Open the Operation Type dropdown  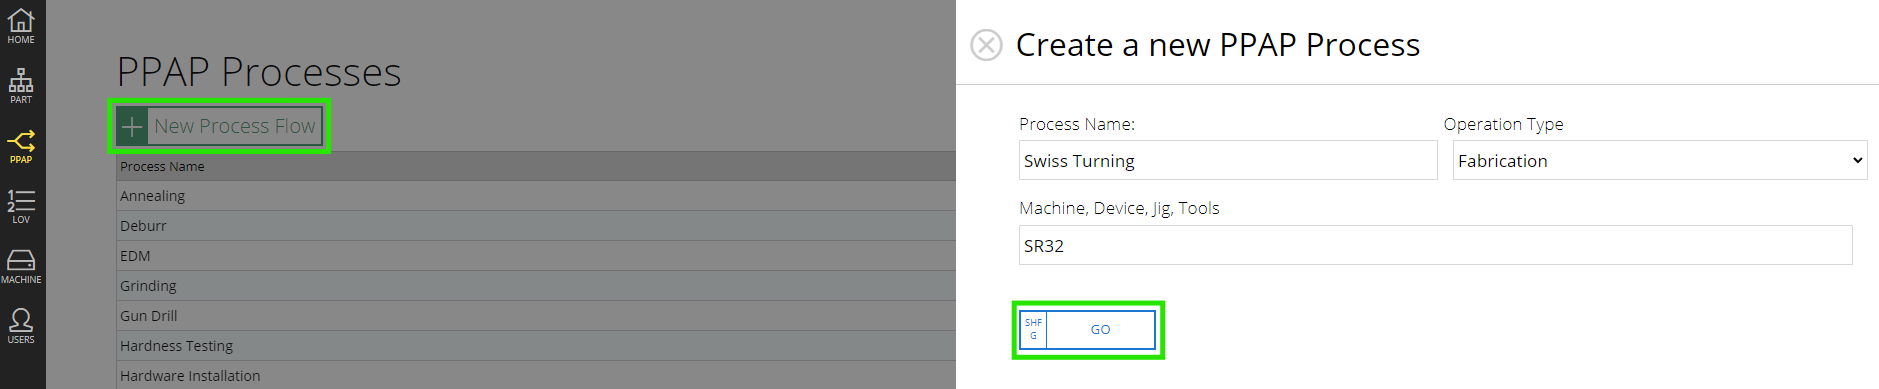click(x=1660, y=160)
